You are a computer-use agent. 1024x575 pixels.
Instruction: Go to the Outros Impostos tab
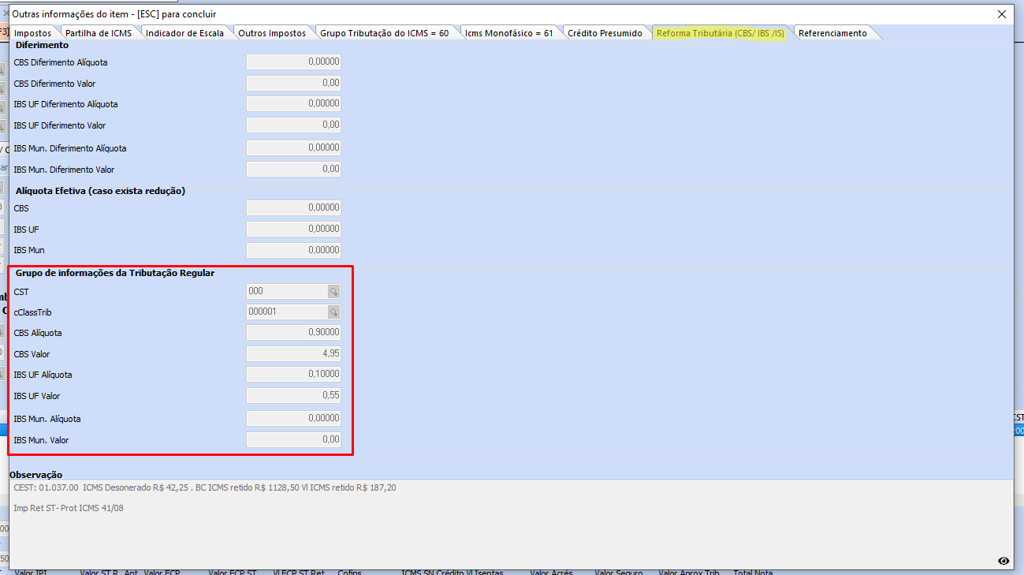click(x=271, y=33)
